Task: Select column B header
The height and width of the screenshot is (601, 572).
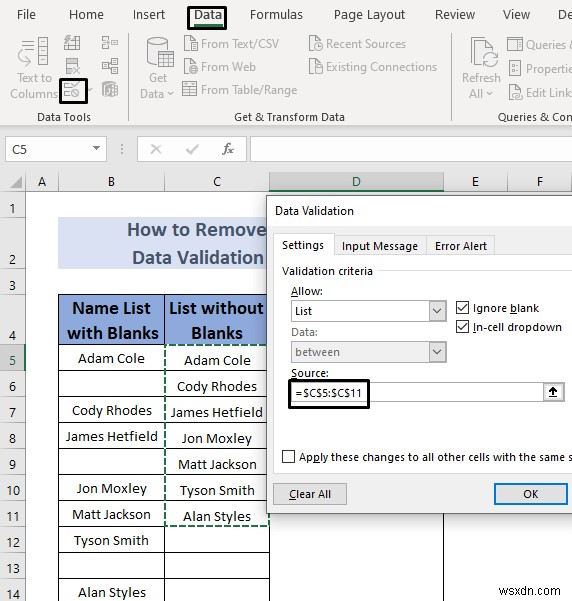Action: [x=111, y=182]
